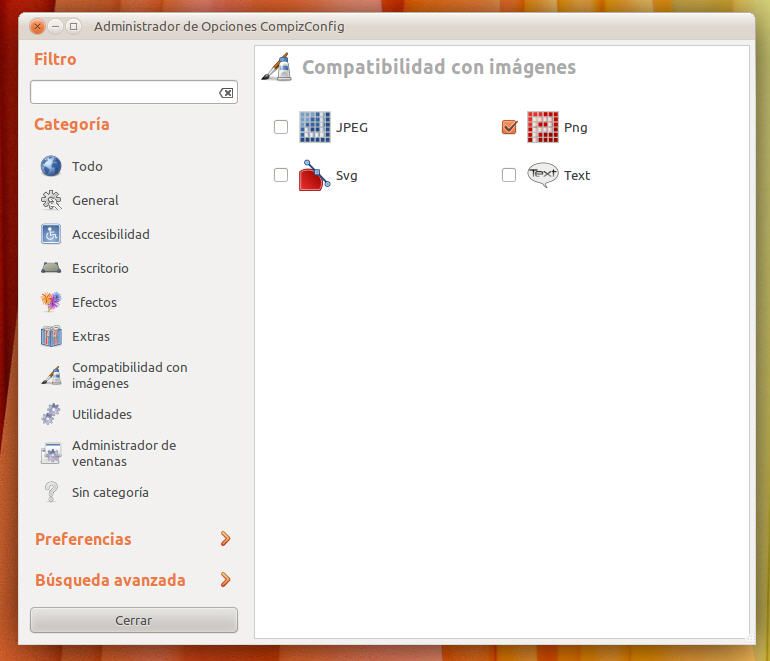
Task: Expand the Preferencias section arrow
Action: 225,539
